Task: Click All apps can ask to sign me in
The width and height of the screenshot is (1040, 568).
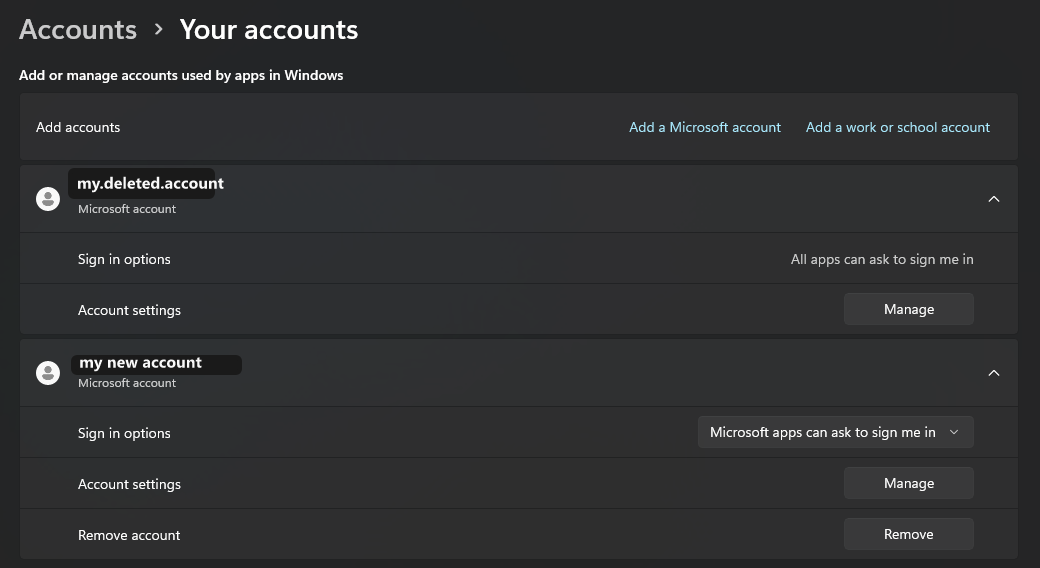Action: [x=882, y=259]
